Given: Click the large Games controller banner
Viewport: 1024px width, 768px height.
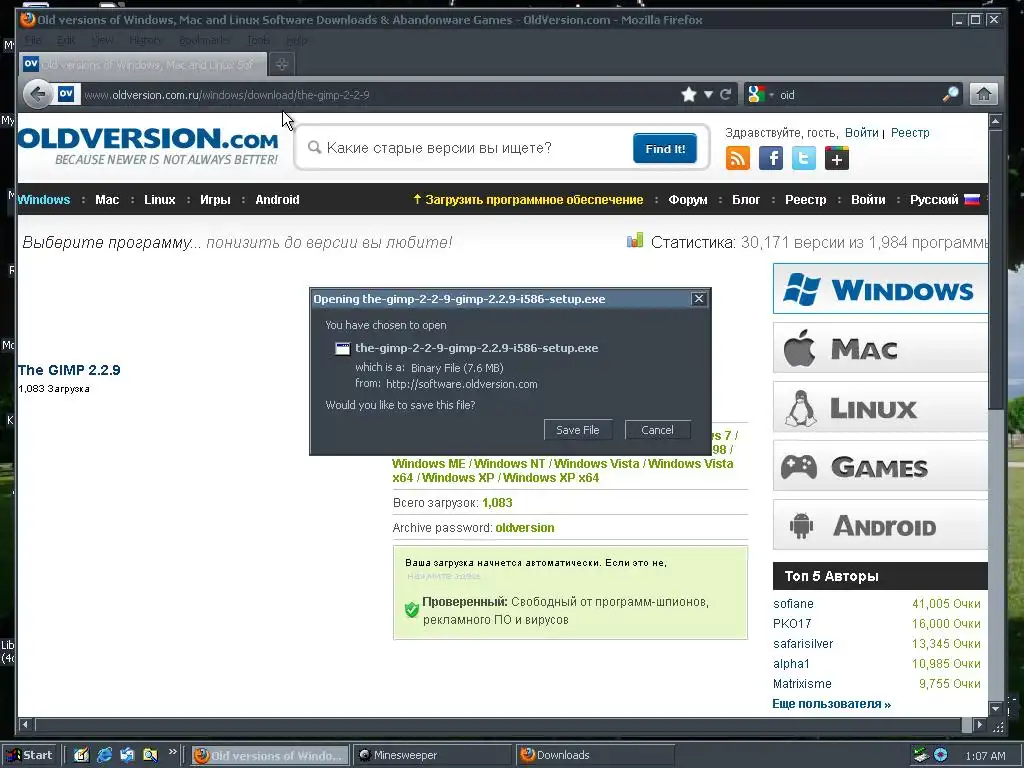Looking at the screenshot, I should 880,466.
